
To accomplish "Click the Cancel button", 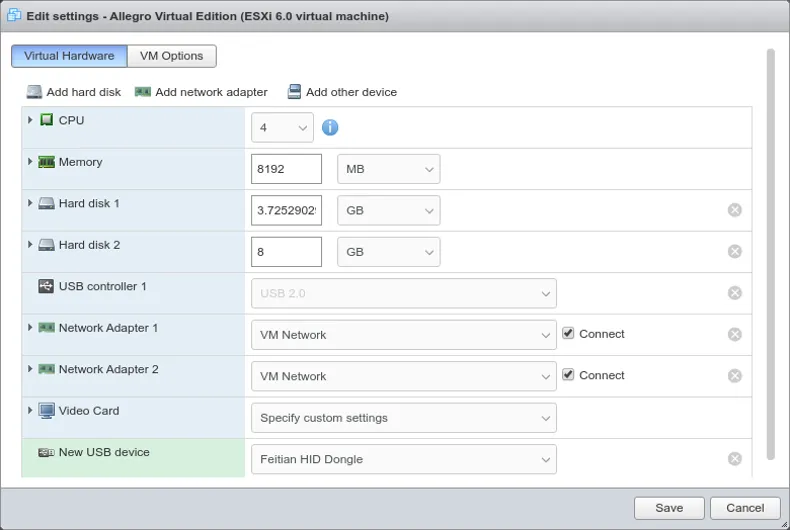I will [745, 508].
